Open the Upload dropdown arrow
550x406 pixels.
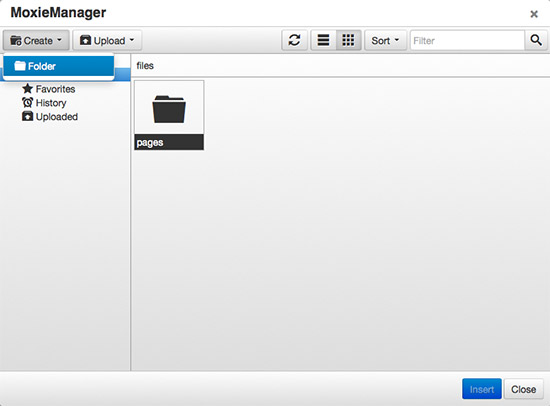coord(132,40)
